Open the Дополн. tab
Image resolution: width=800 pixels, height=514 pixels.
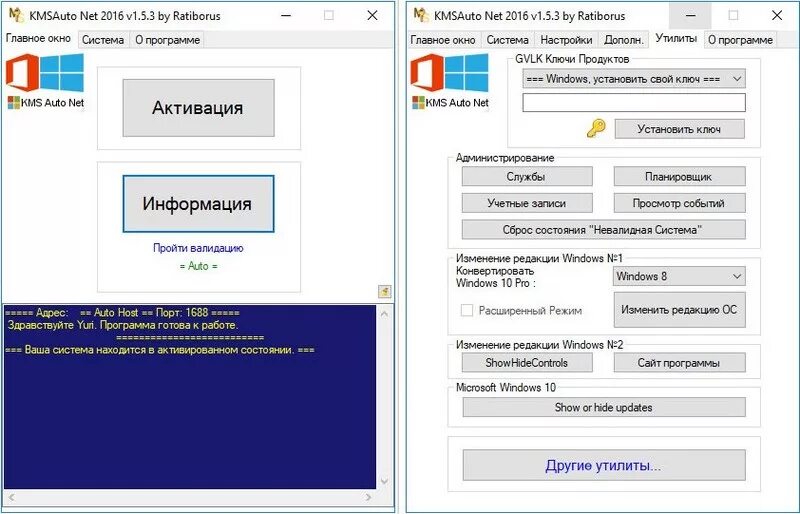[x=624, y=40]
